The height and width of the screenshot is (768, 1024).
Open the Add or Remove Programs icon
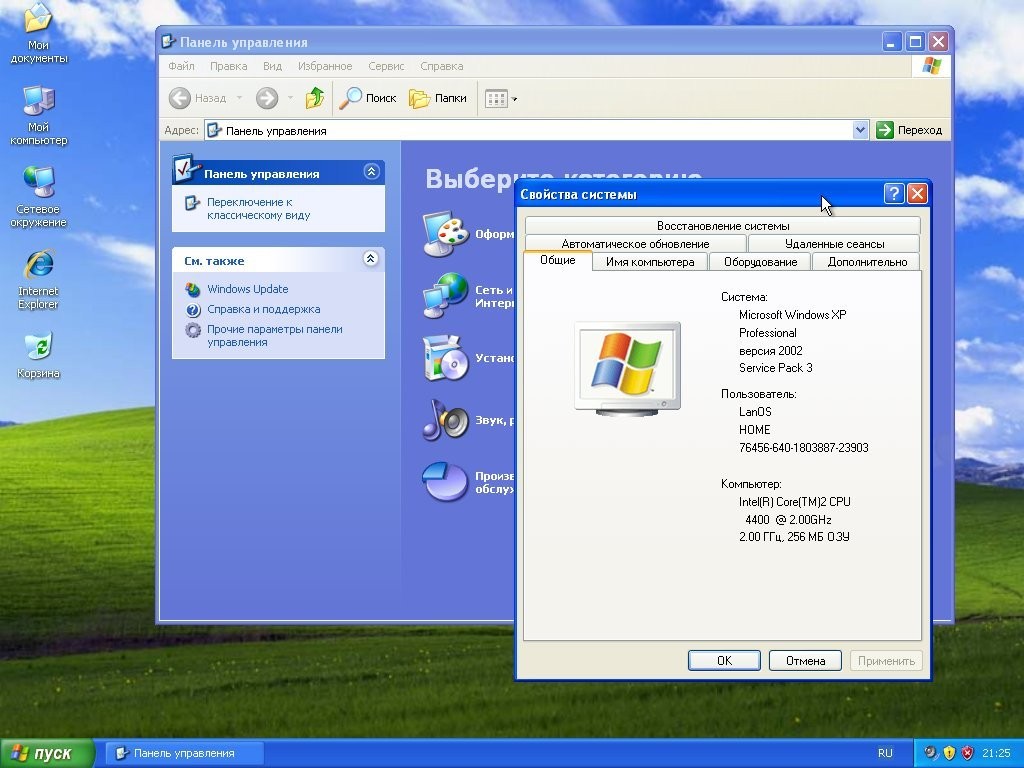445,358
